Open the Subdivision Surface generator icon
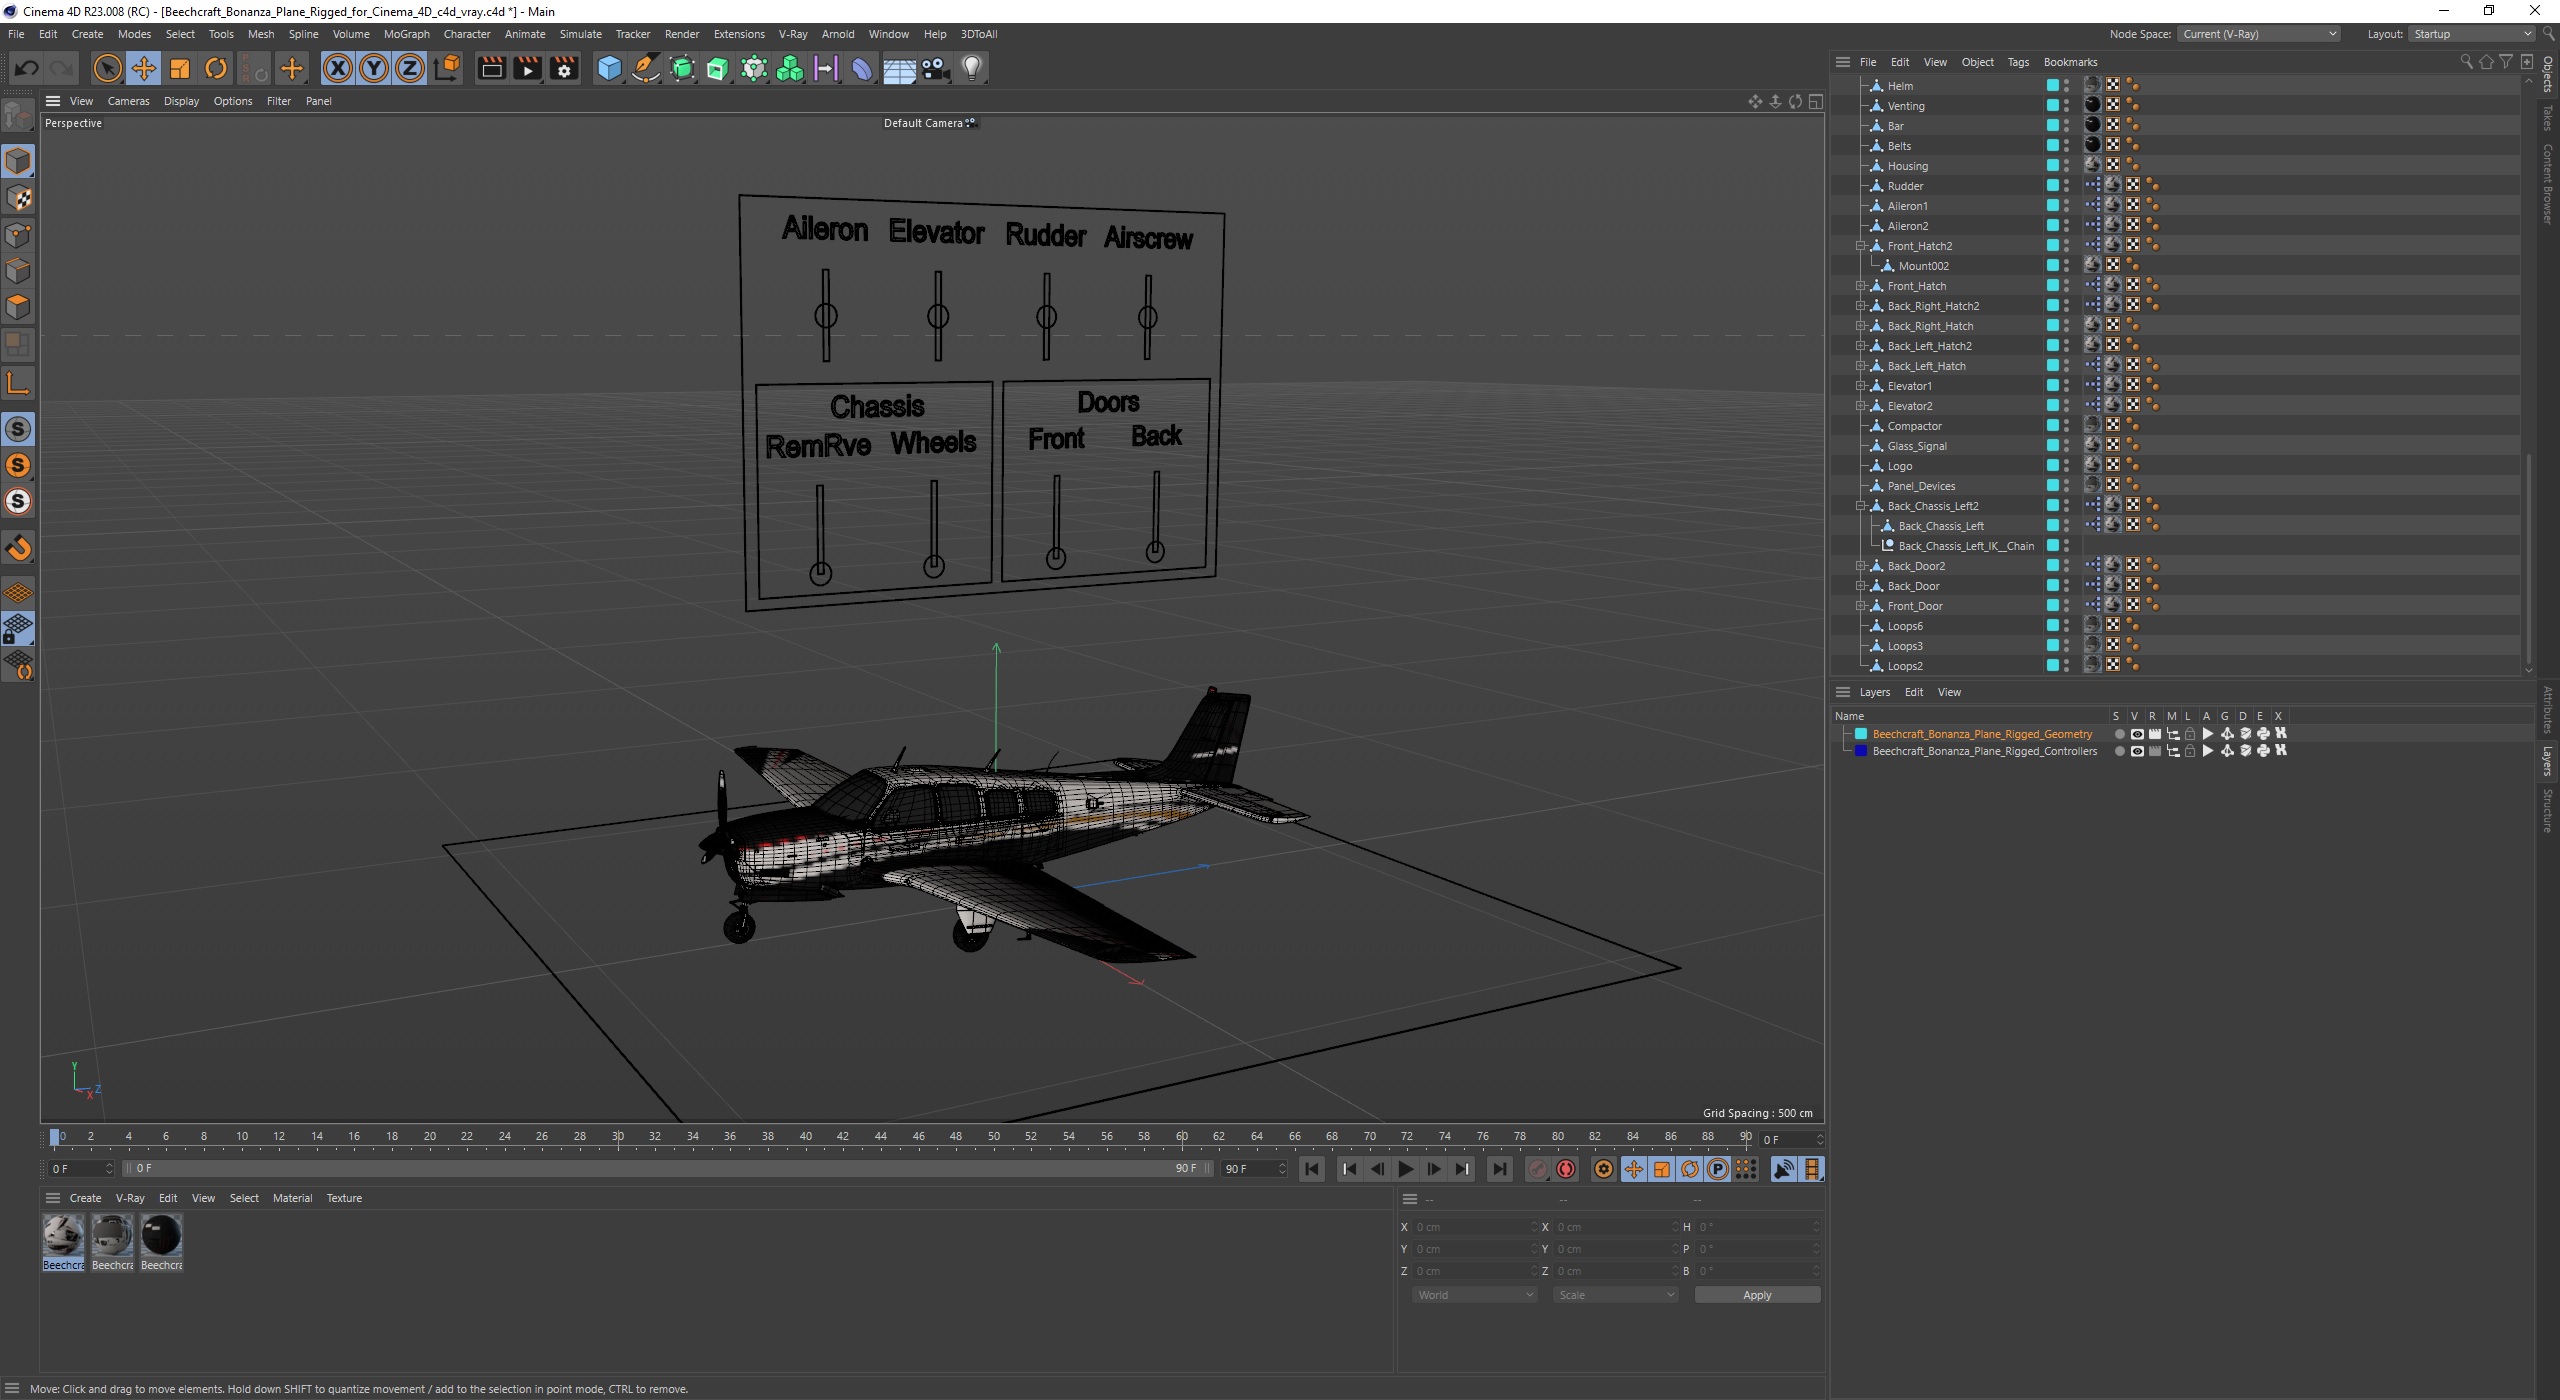 (682, 68)
